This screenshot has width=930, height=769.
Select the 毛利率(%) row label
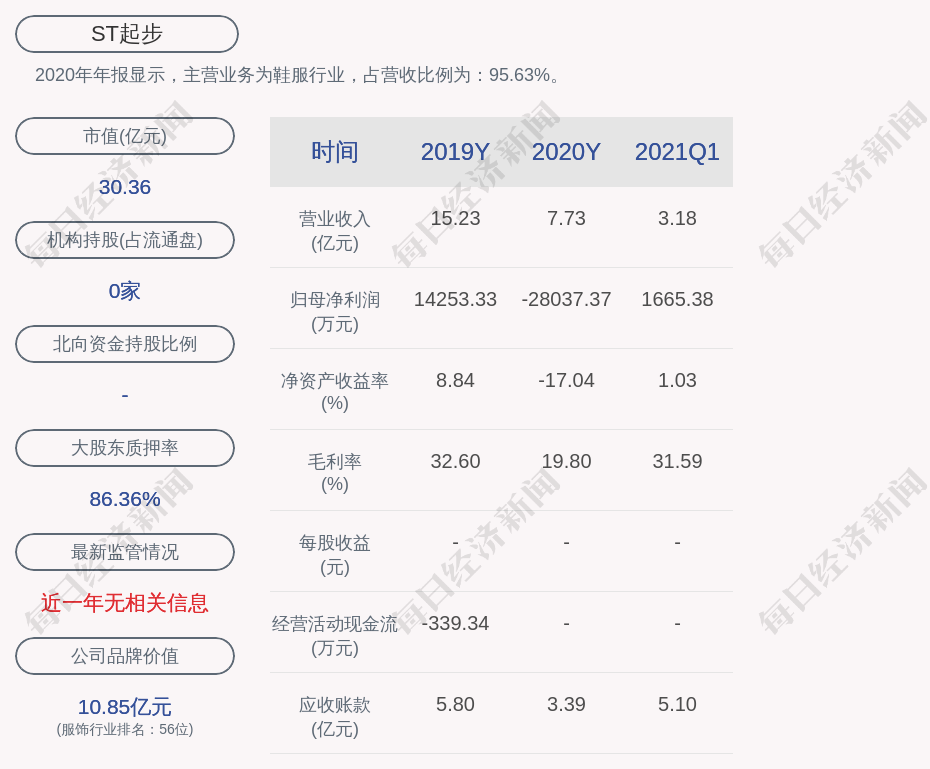[x=335, y=473]
